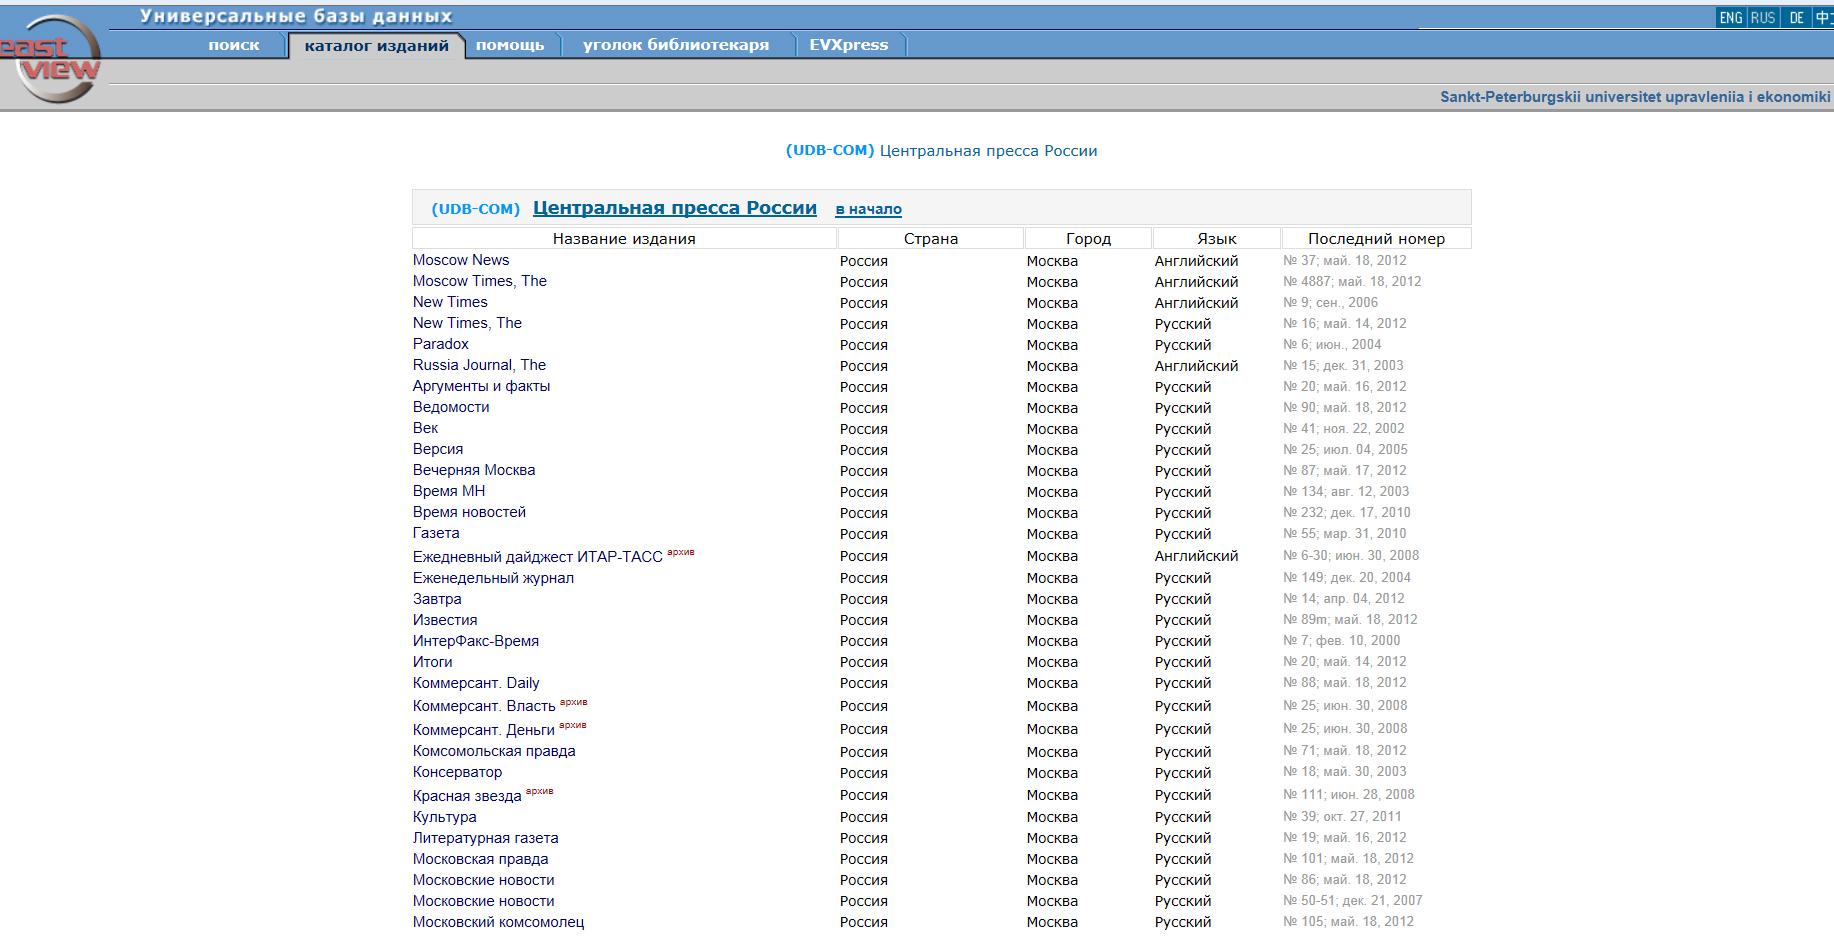Viewport: 1834px width, 937px height.
Task: Open Версия publication
Action: pos(438,449)
